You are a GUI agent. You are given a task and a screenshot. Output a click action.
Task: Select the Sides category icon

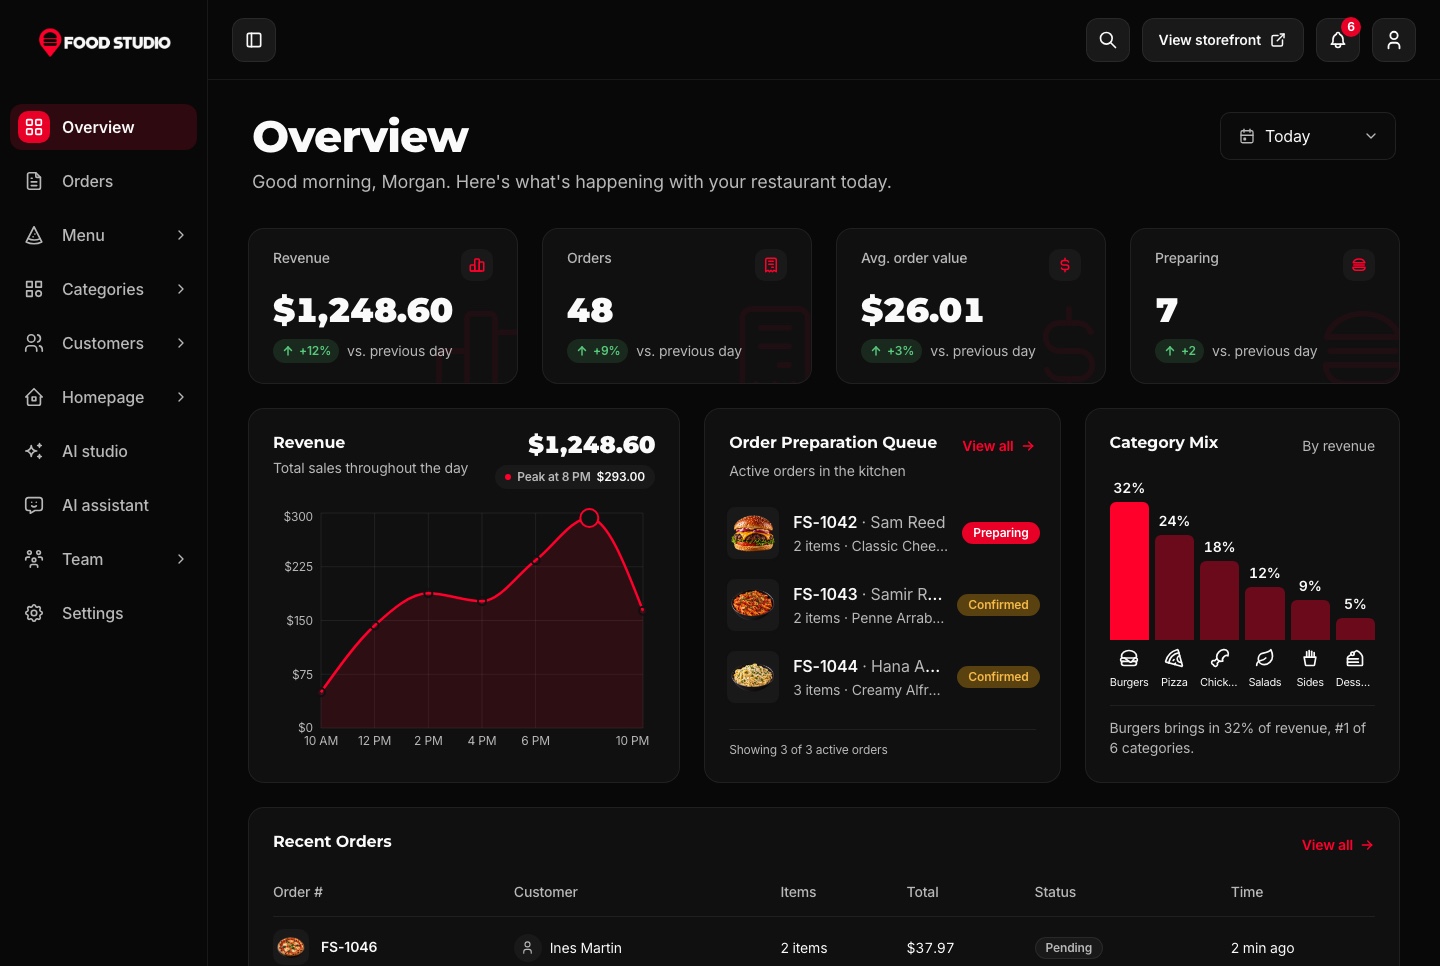pos(1310,658)
